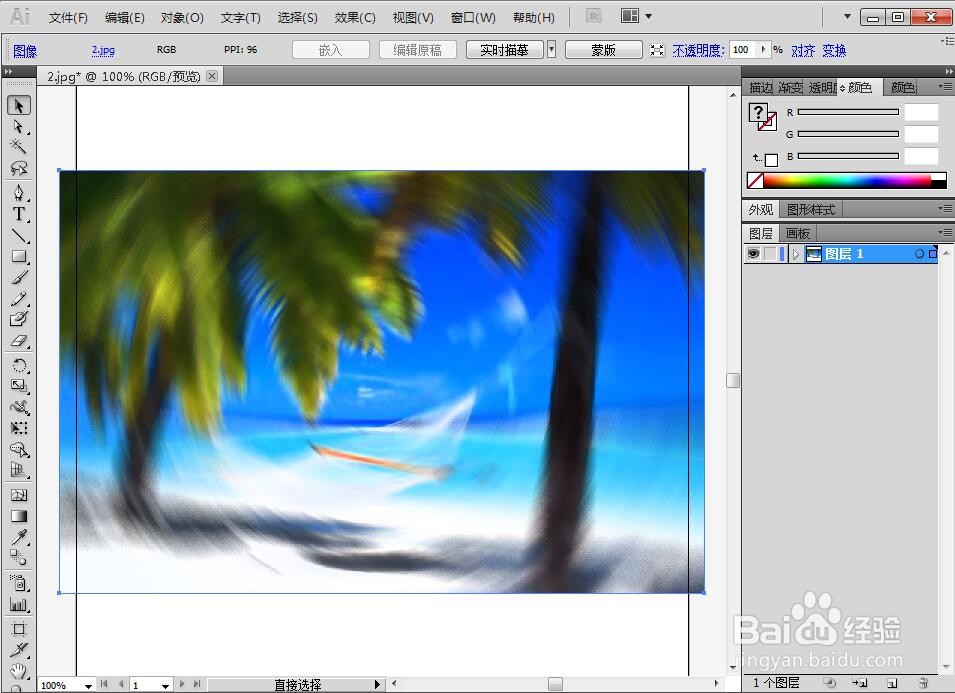Click the 实时描摹 button

tap(504, 50)
